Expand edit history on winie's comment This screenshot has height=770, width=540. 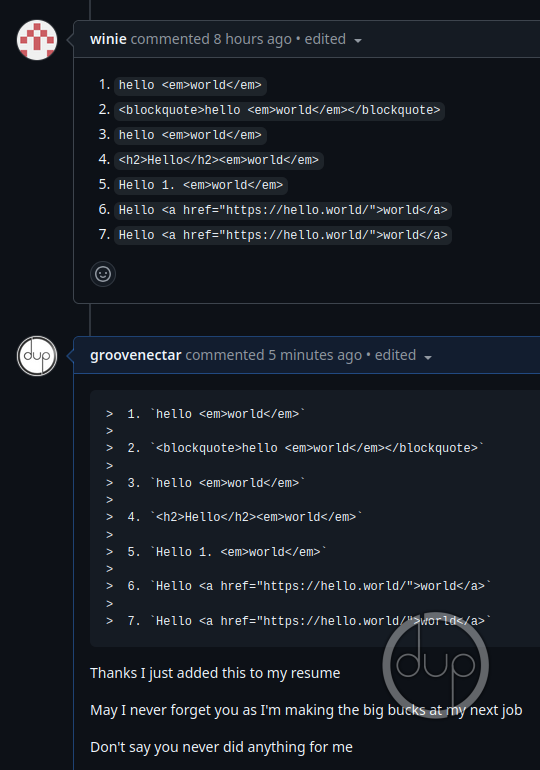click(358, 40)
